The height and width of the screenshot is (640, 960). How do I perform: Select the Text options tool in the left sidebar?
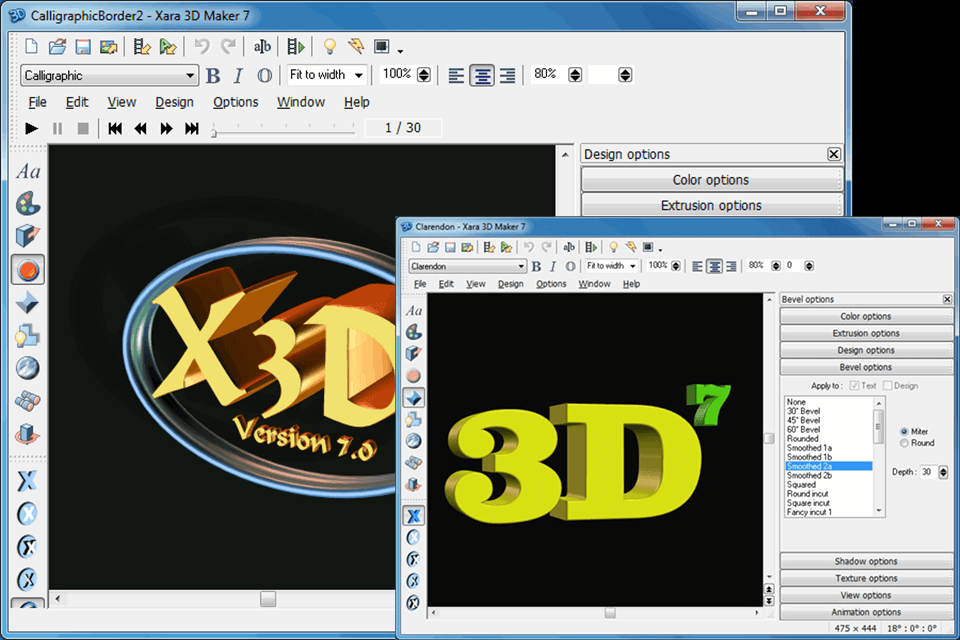[28, 171]
